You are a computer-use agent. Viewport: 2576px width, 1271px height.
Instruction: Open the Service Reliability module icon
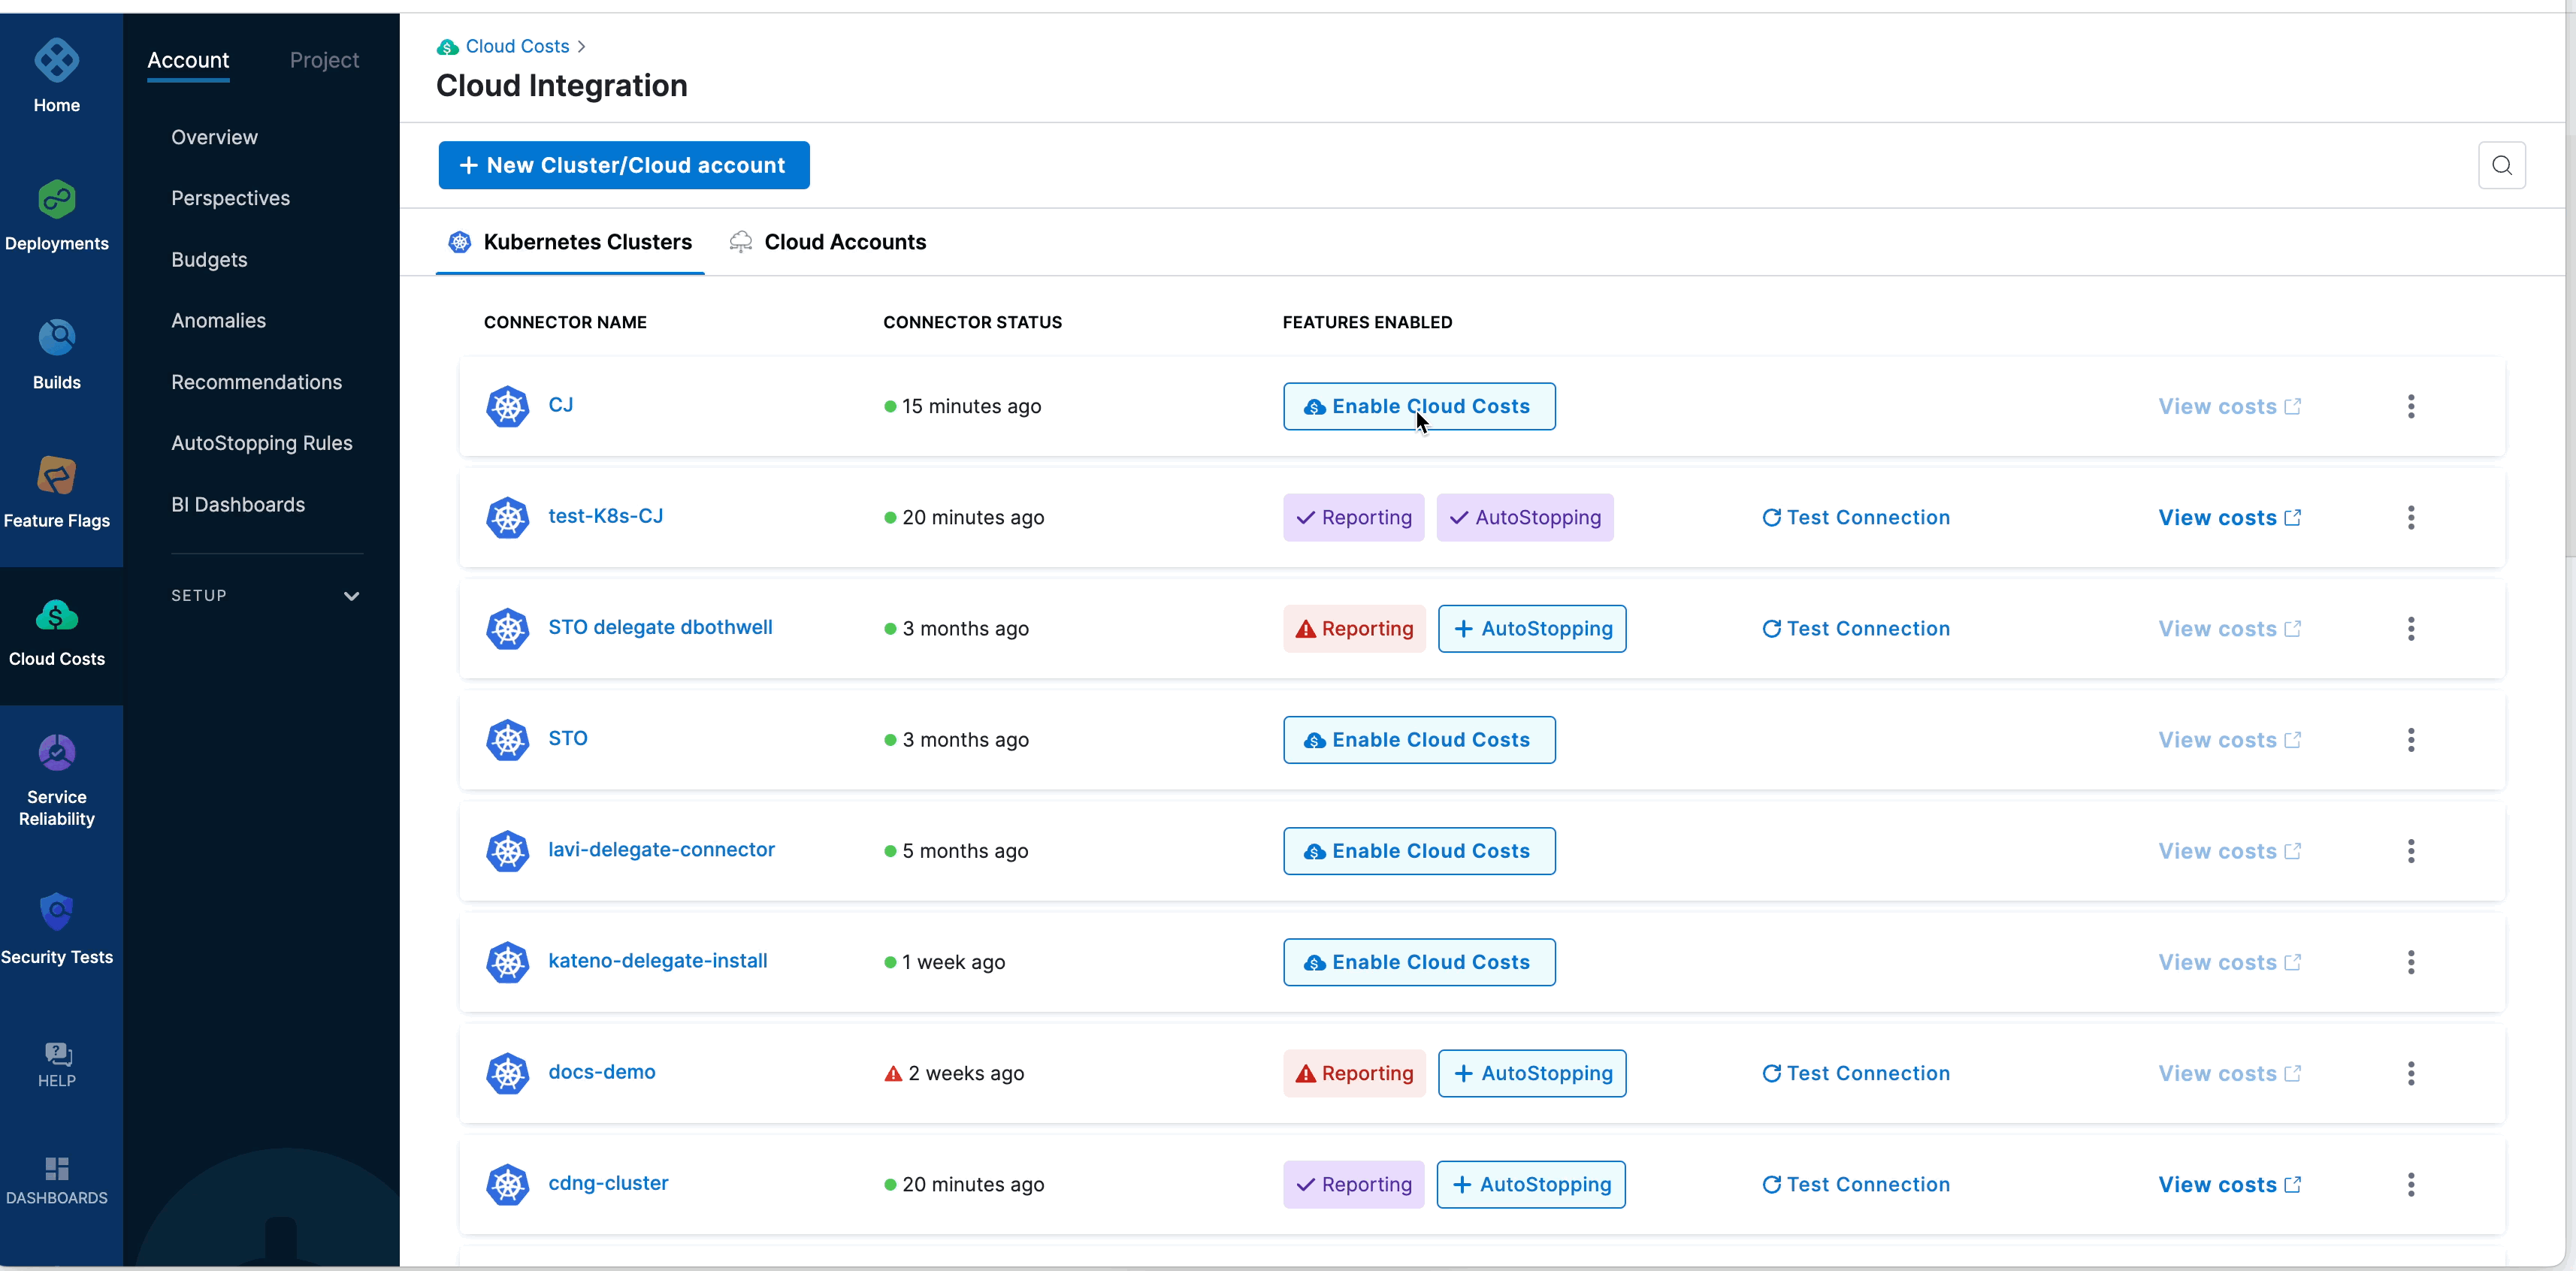click(x=57, y=753)
